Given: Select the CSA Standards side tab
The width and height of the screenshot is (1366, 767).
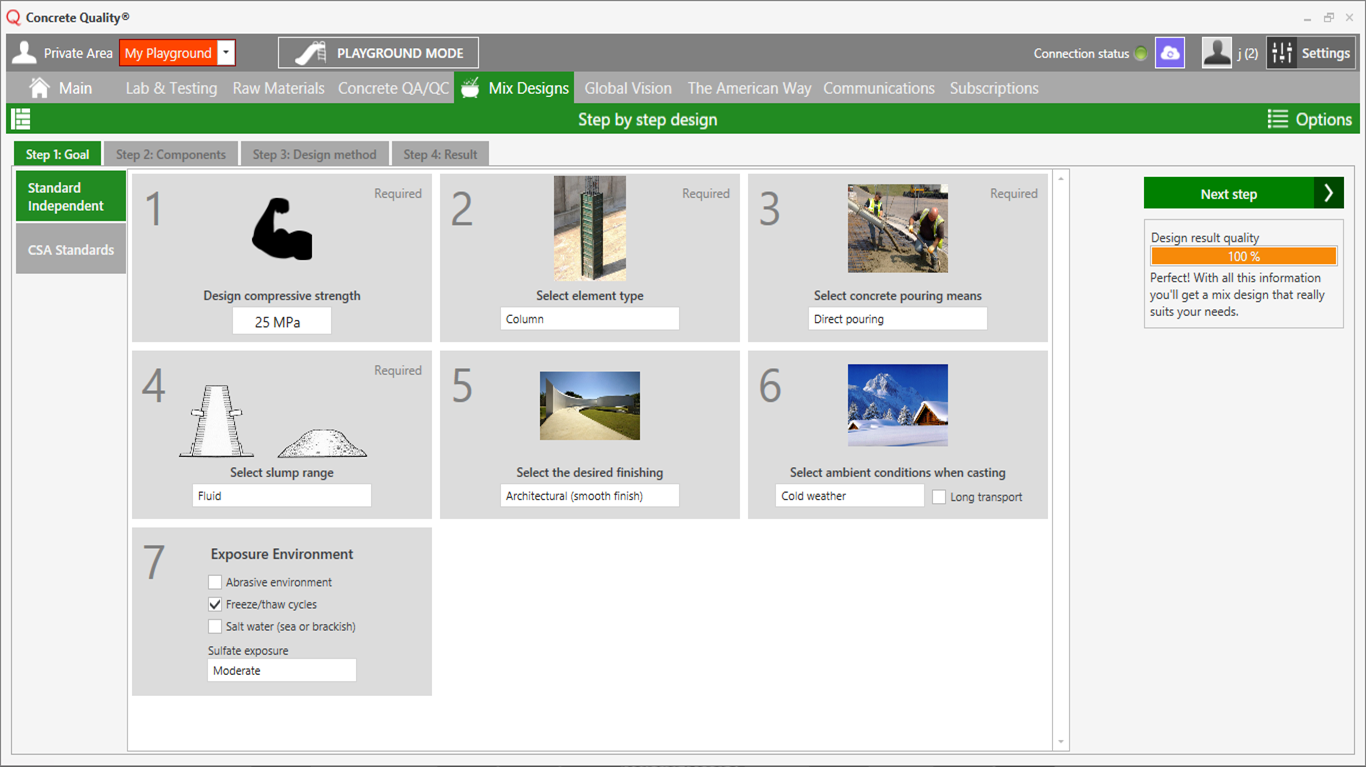Looking at the screenshot, I should coord(71,250).
